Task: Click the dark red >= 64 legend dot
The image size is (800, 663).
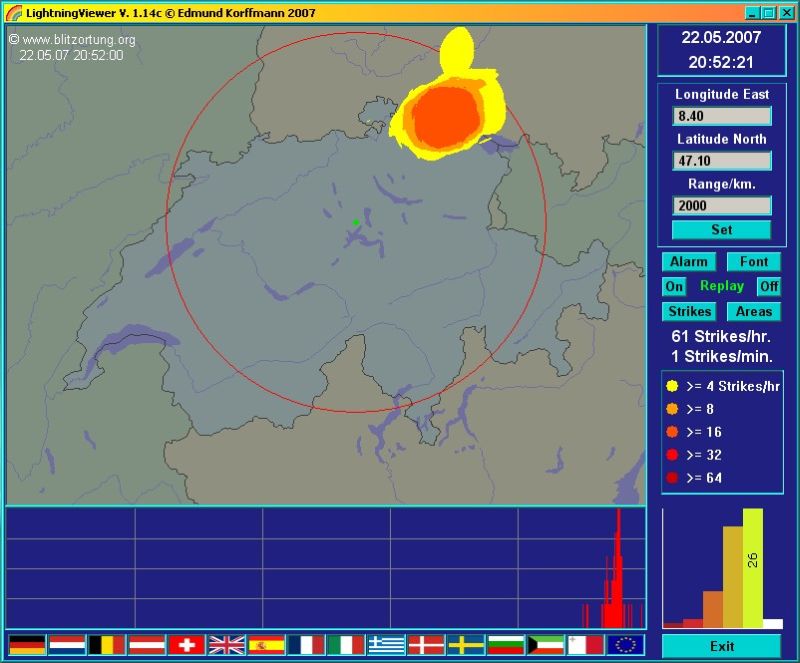Action: pyautogui.click(x=672, y=478)
